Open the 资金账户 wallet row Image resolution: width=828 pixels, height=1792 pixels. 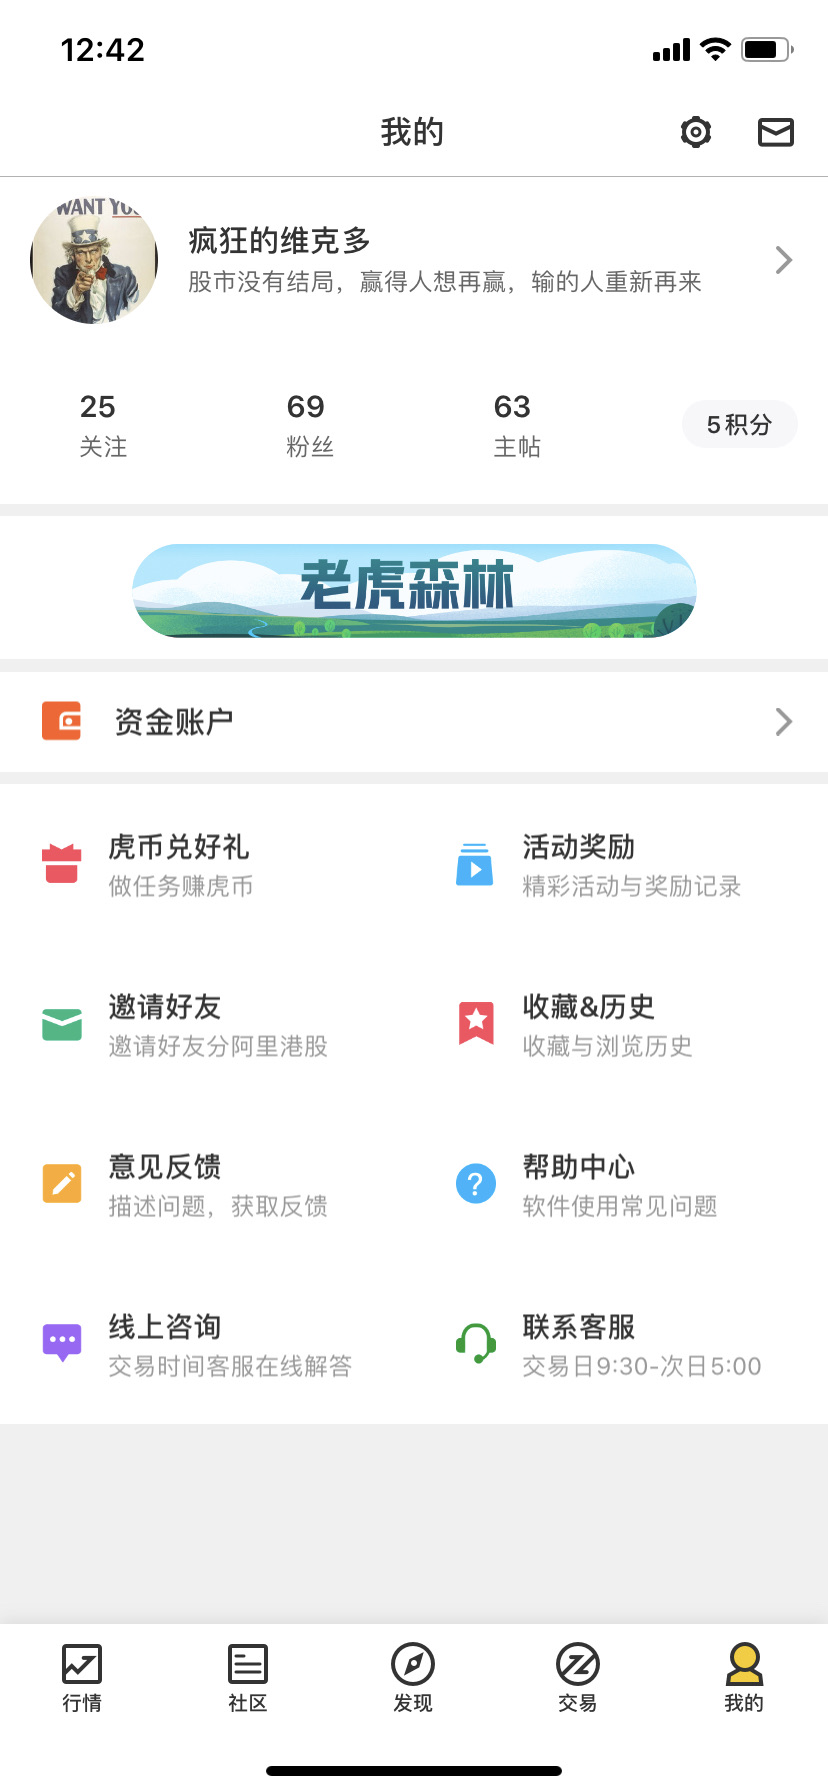[414, 722]
